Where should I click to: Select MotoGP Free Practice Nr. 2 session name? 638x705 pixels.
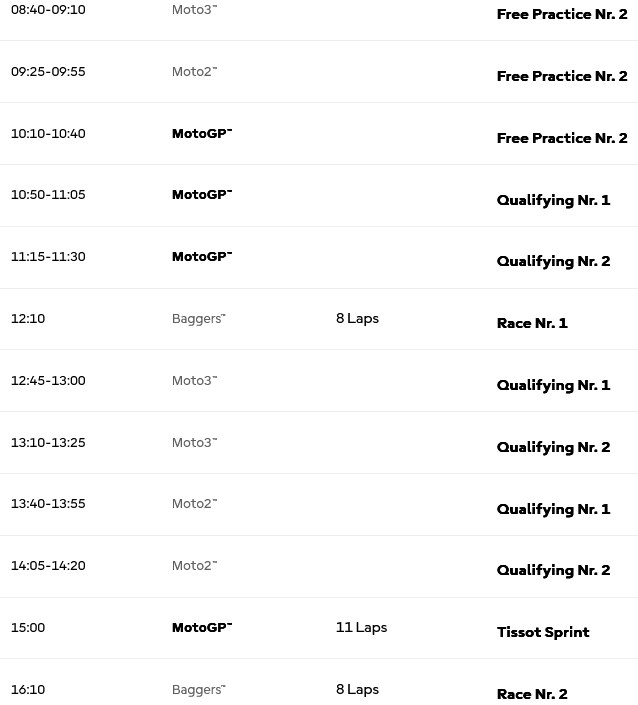pos(562,138)
